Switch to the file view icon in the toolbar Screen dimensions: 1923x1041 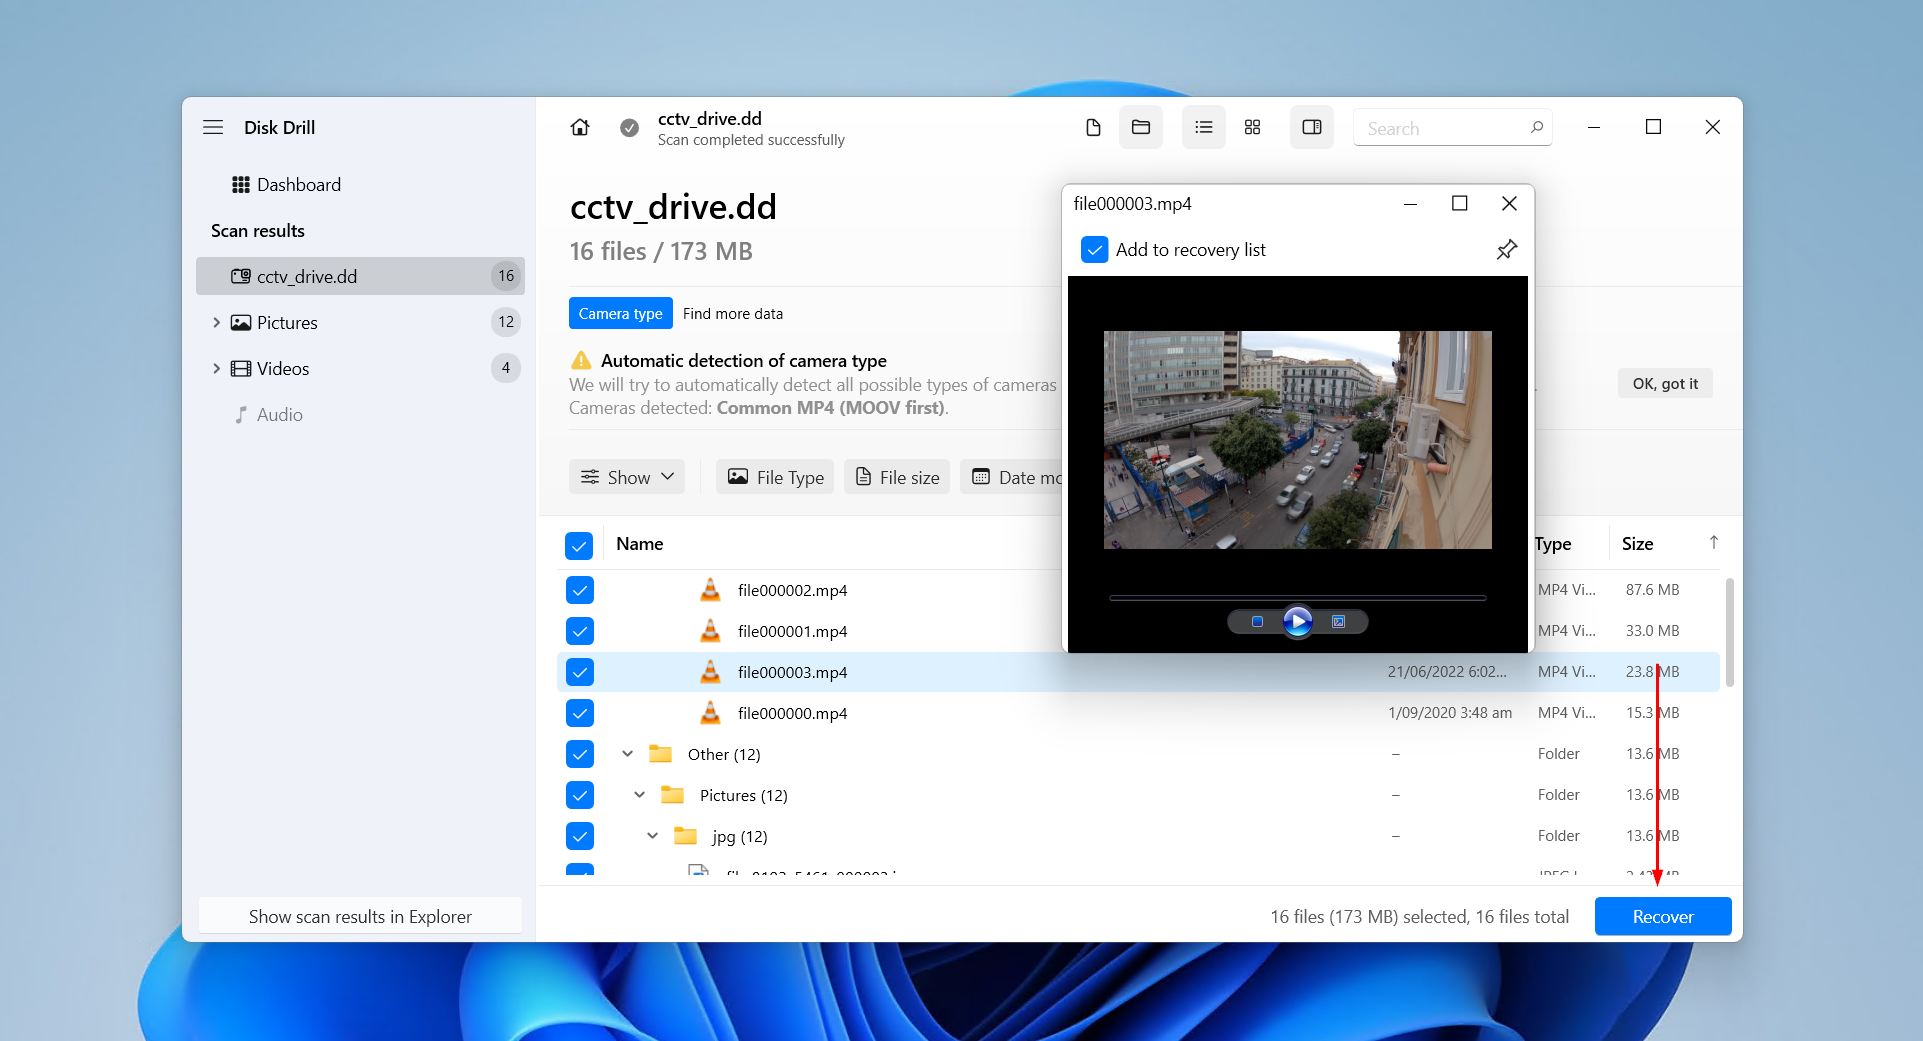pyautogui.click(x=1093, y=127)
